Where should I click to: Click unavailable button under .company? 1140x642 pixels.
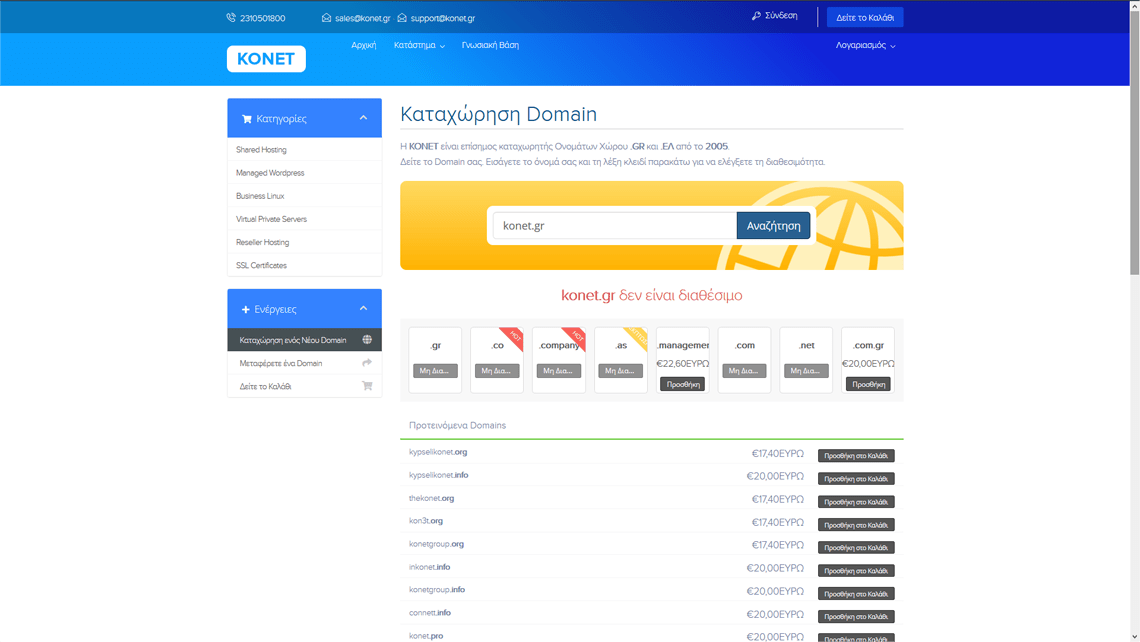pyautogui.click(x=558, y=371)
